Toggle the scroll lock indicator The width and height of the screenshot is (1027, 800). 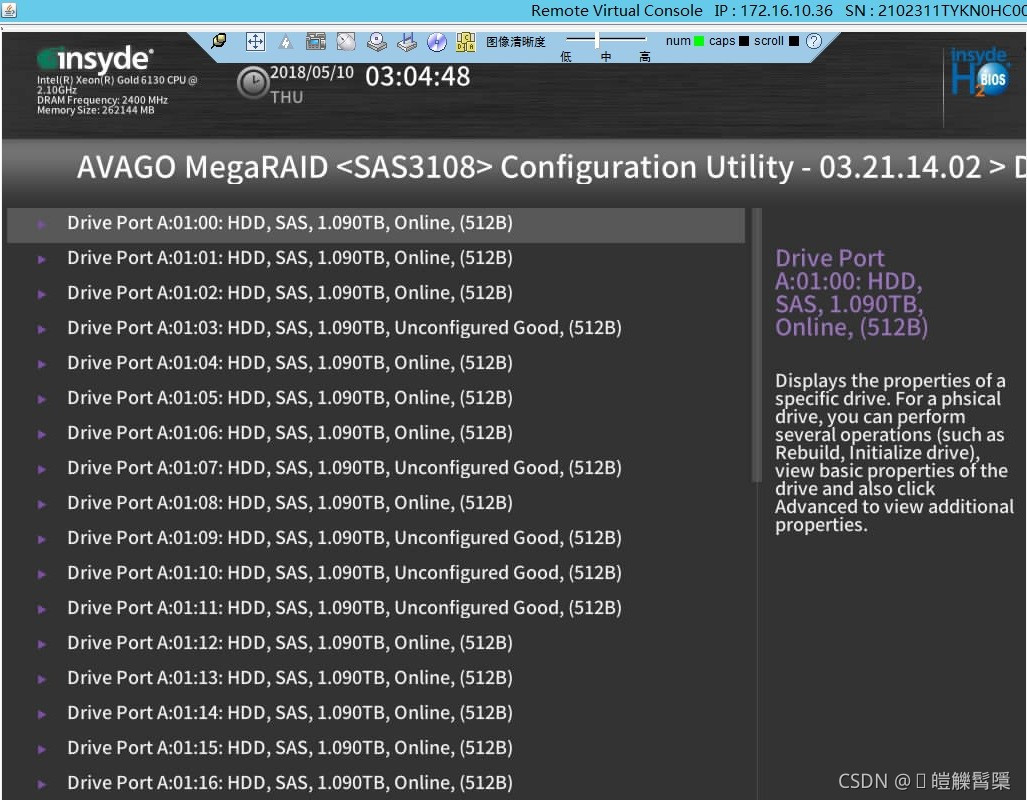794,41
